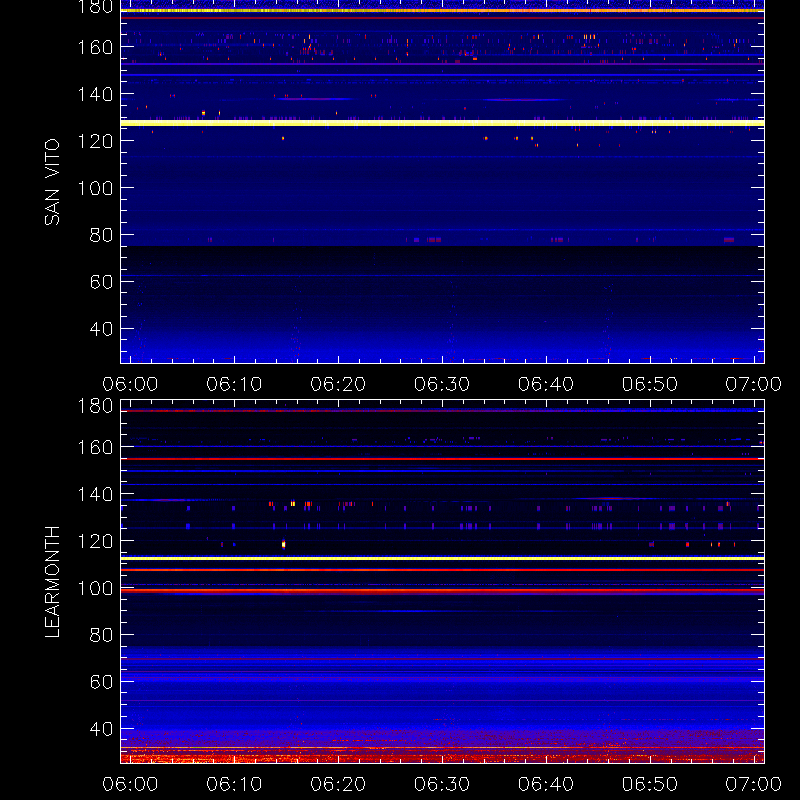Screen dimensions: 800x800
Task: Pick 07:00 time label under Learmonth plot
Action: (x=754, y=784)
